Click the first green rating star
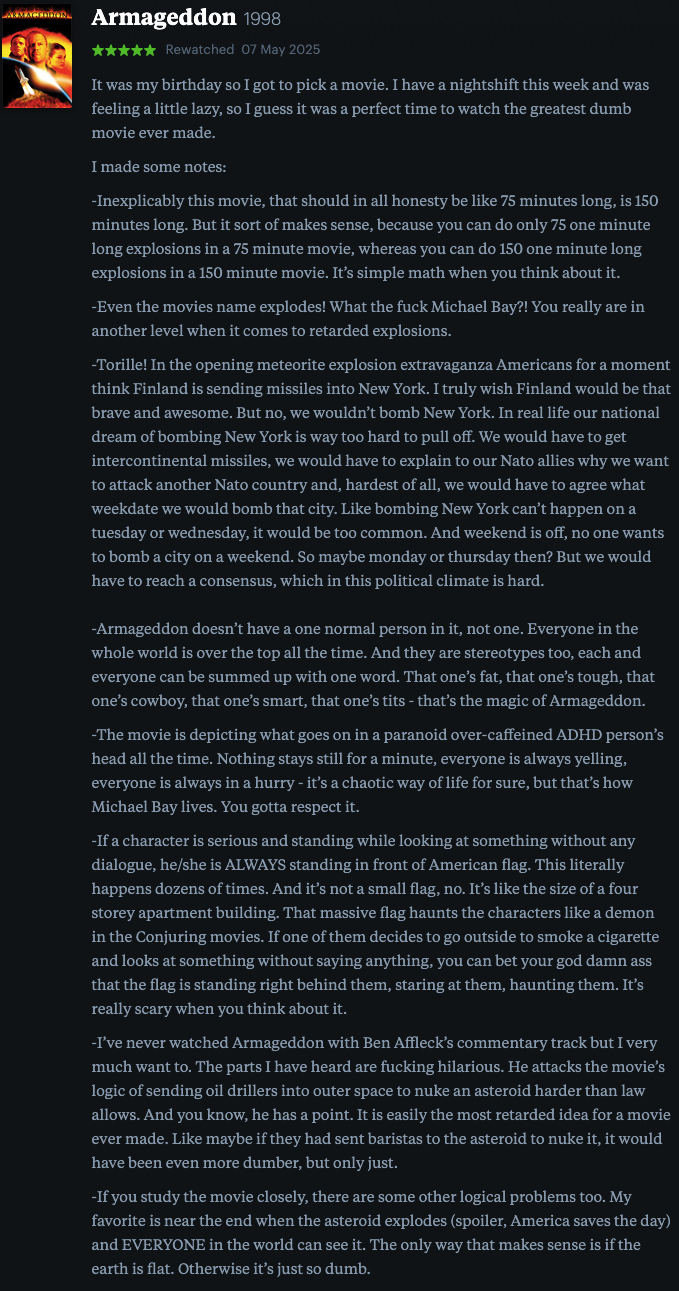Viewport: 679px width, 1291px height. (97, 50)
